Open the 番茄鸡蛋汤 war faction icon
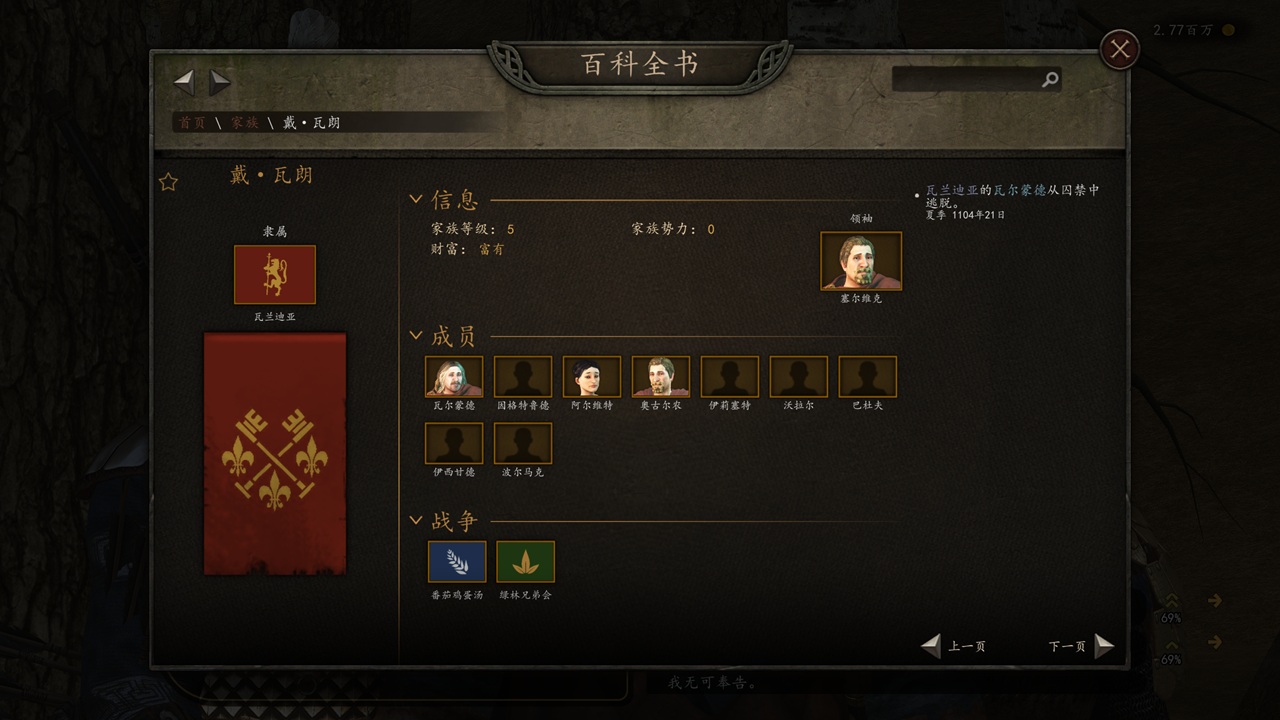 click(457, 562)
